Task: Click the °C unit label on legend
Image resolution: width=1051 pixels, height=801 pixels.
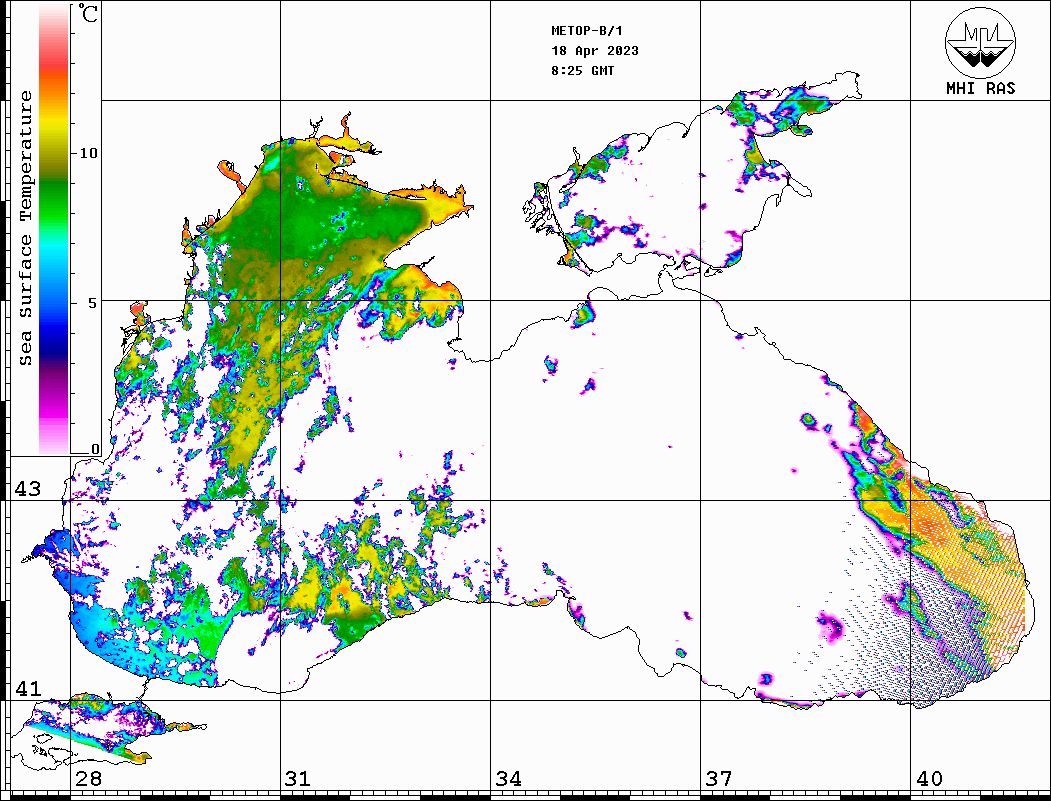Action: click(x=87, y=13)
